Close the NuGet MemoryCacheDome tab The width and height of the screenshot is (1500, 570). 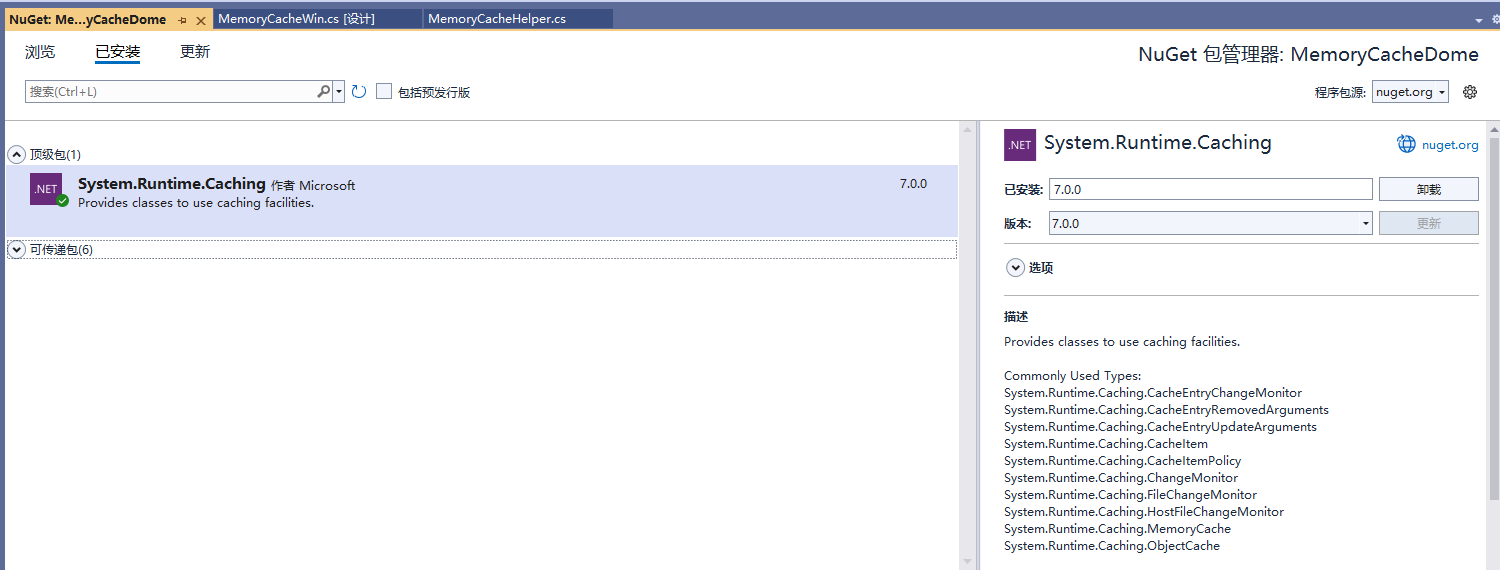201,20
